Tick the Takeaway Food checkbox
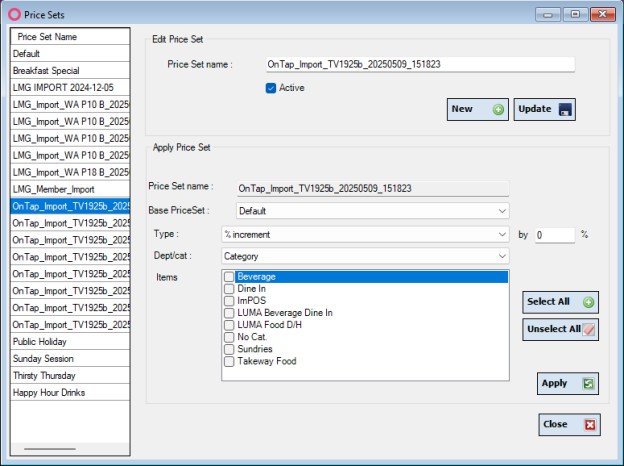 (230, 361)
